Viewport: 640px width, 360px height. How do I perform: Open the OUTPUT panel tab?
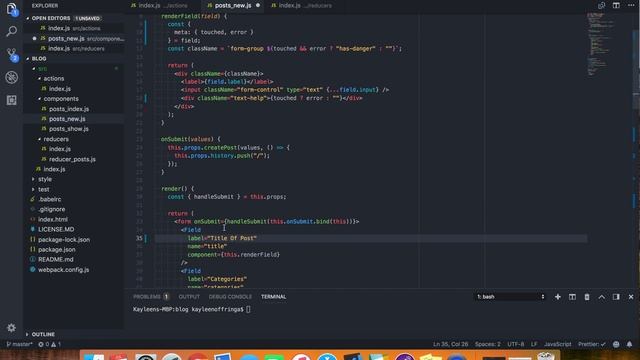click(x=189, y=297)
